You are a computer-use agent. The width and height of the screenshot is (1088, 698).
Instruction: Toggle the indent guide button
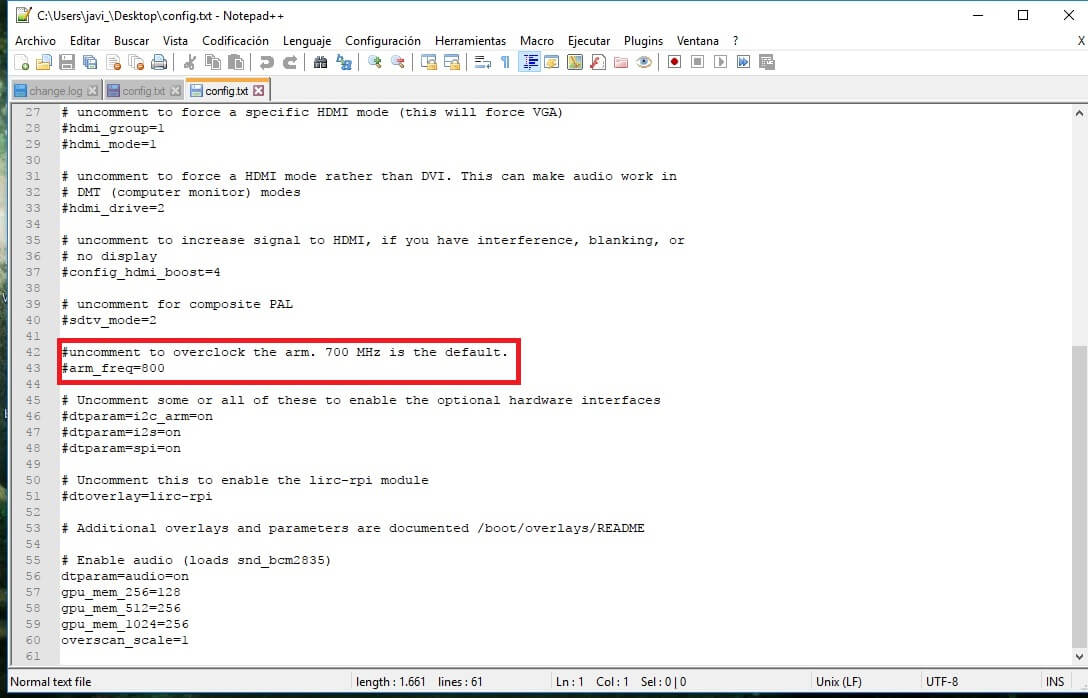tap(529, 62)
